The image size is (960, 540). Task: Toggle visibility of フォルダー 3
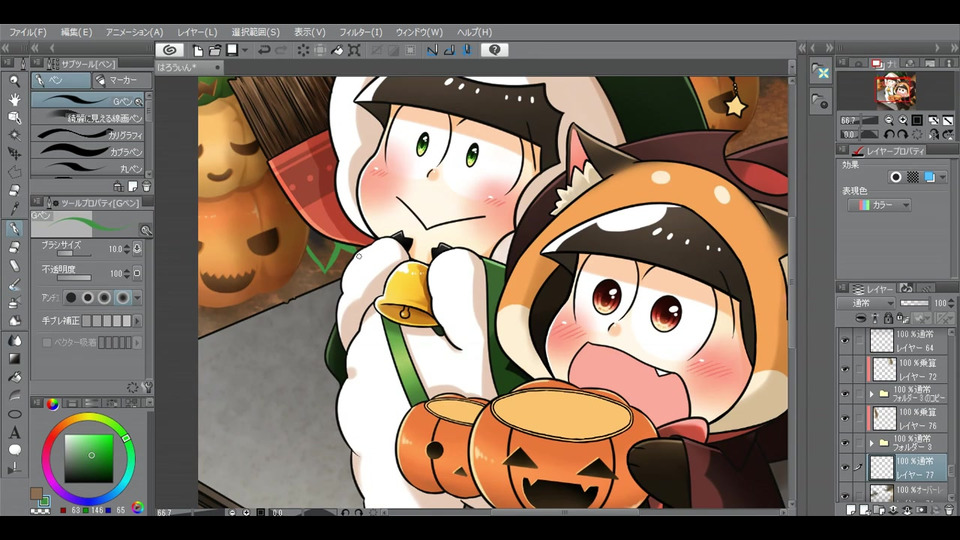point(845,443)
